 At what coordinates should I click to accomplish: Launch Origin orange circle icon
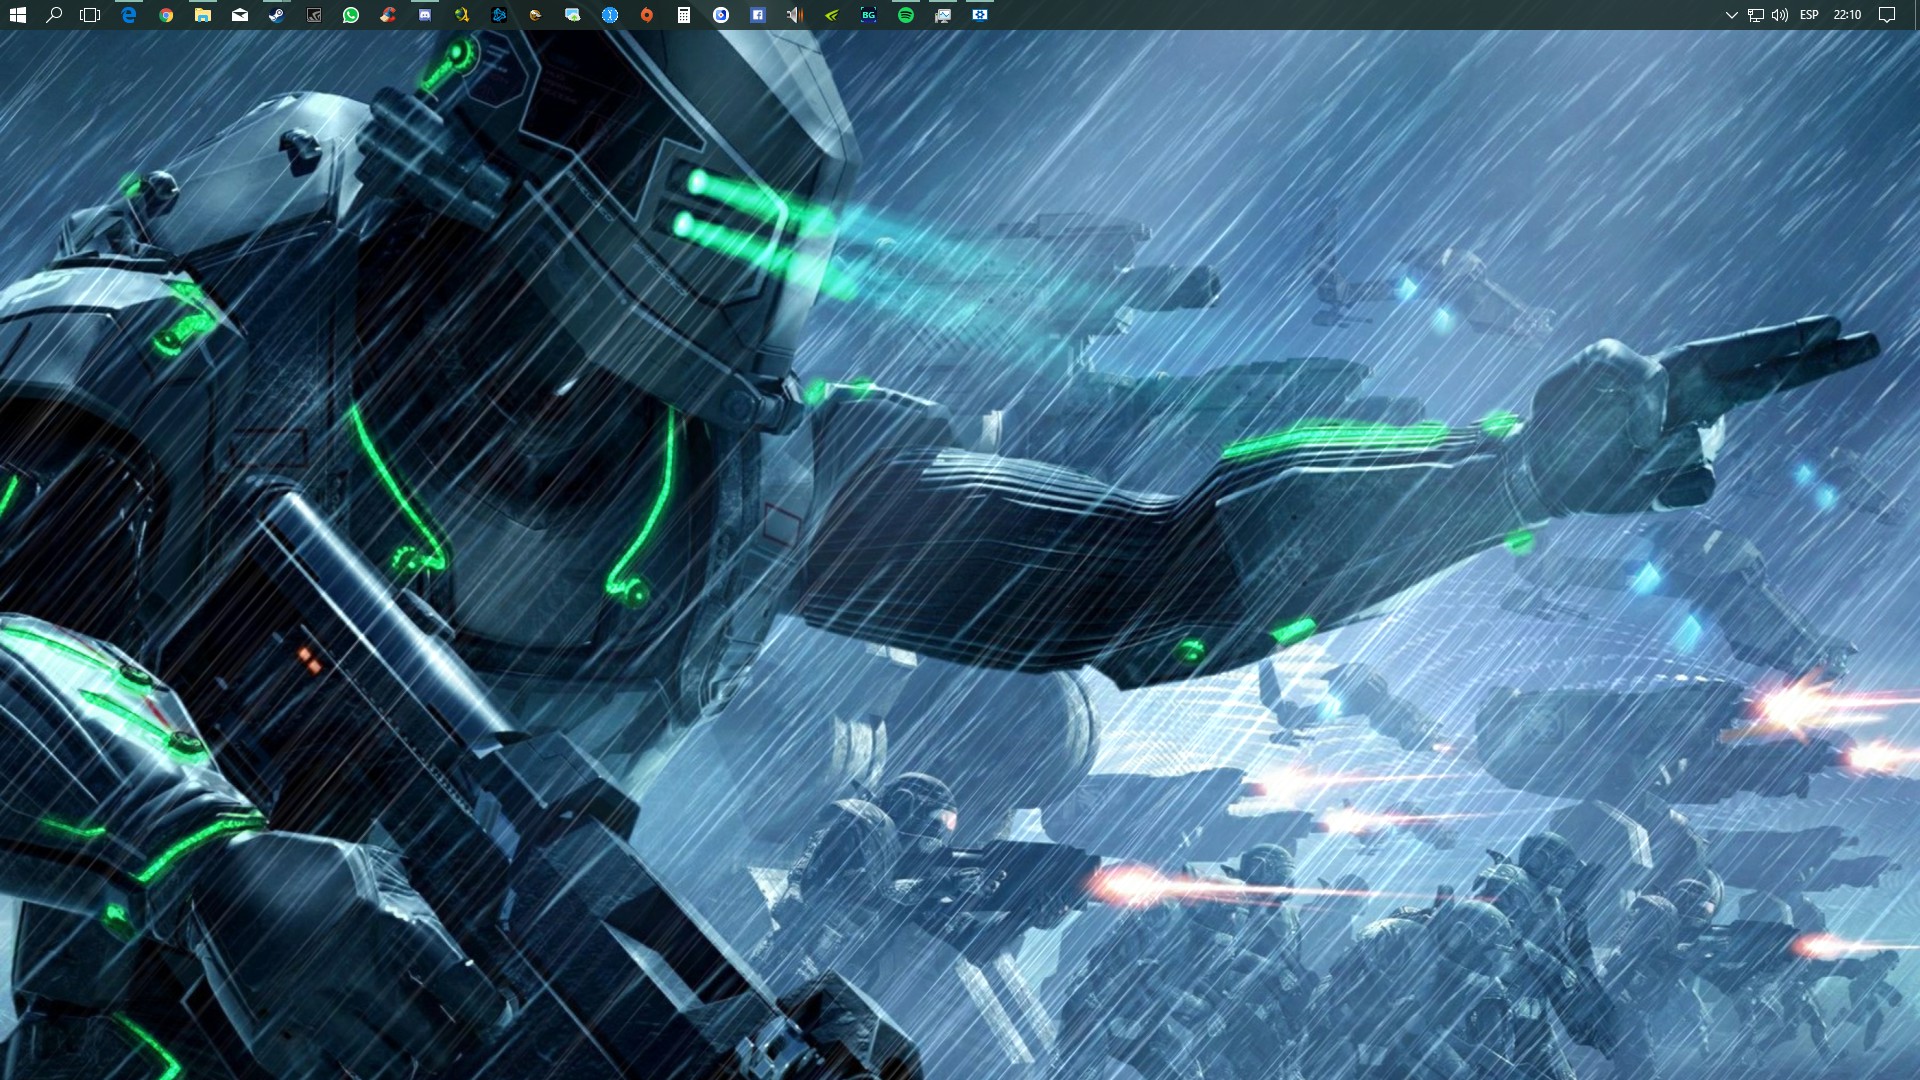point(647,15)
